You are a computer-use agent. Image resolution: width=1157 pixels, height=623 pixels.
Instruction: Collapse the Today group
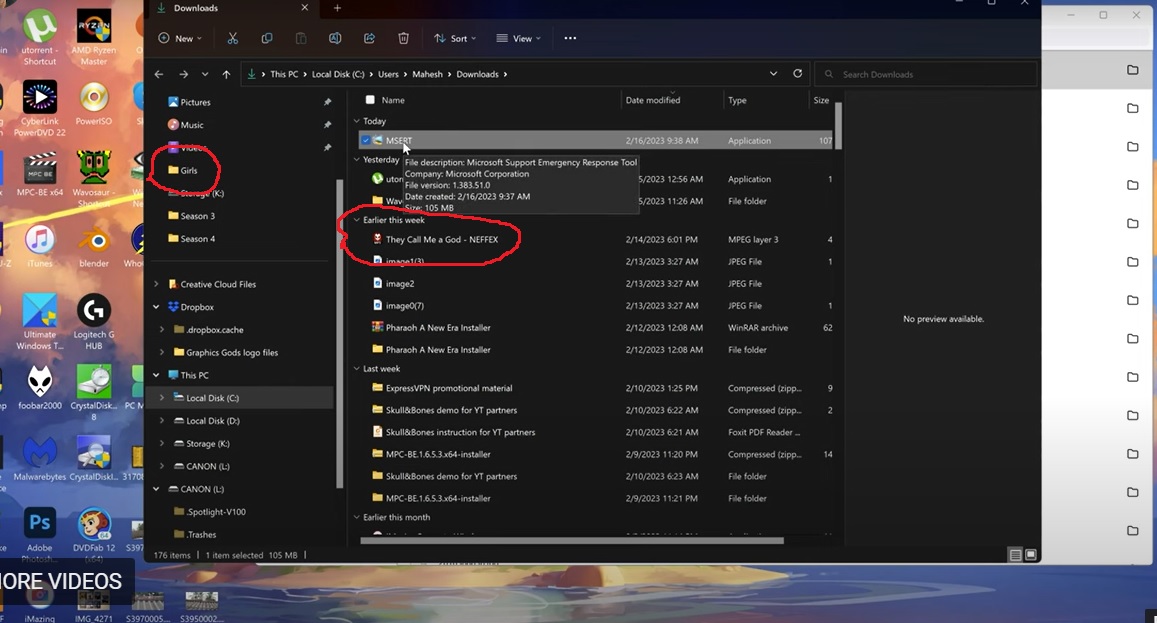[x=357, y=121]
